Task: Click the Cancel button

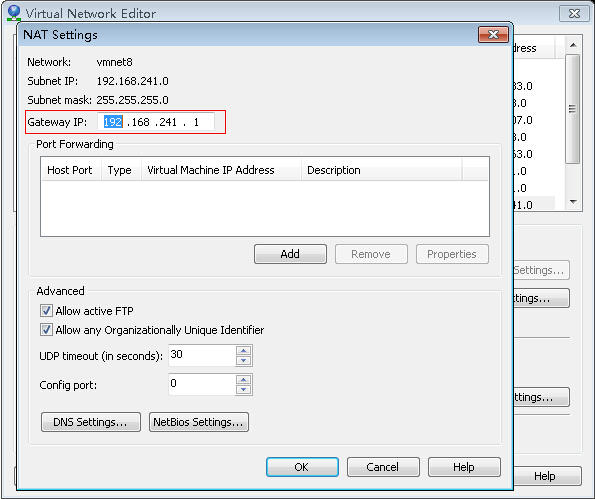Action: pos(383,467)
